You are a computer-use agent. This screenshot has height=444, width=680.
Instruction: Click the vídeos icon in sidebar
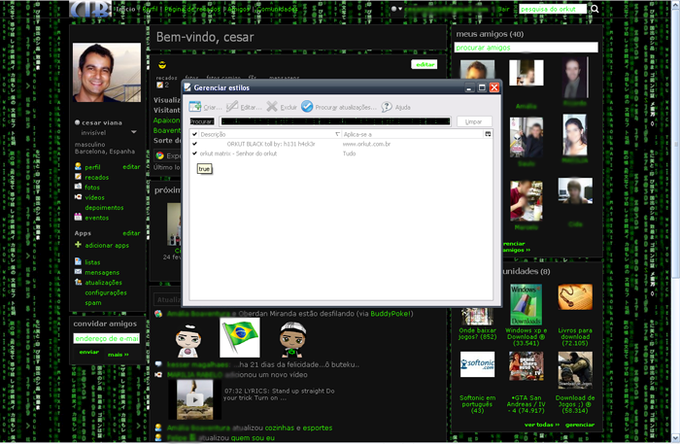tap(78, 197)
